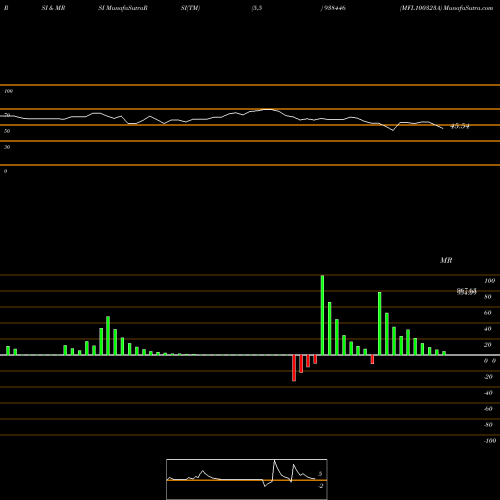Image resolution: width=500 pixels, height=500 pixels.
Task: Click the MR panel title label
Action: [x=446, y=260]
